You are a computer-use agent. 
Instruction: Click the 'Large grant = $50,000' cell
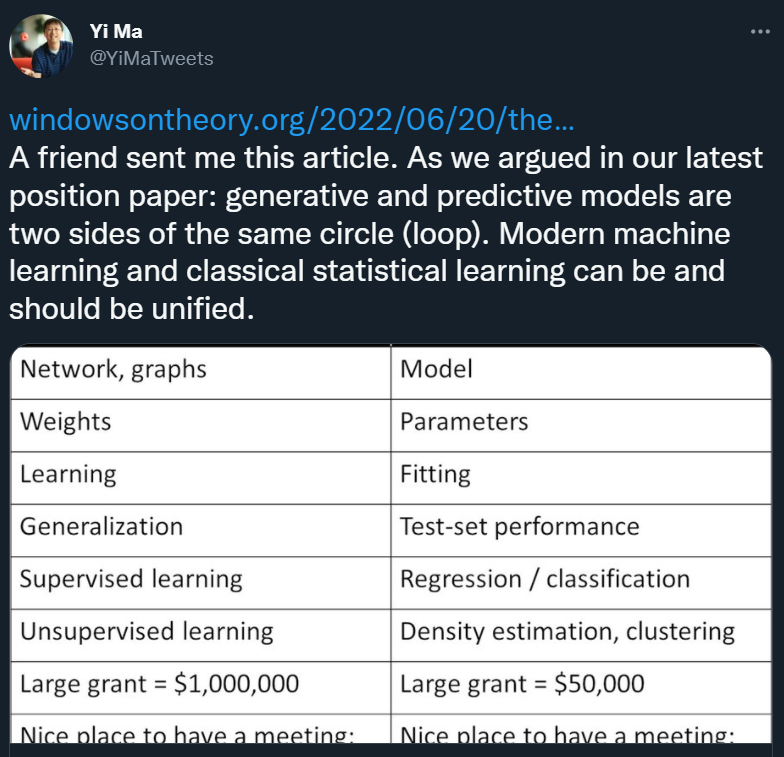click(x=581, y=688)
